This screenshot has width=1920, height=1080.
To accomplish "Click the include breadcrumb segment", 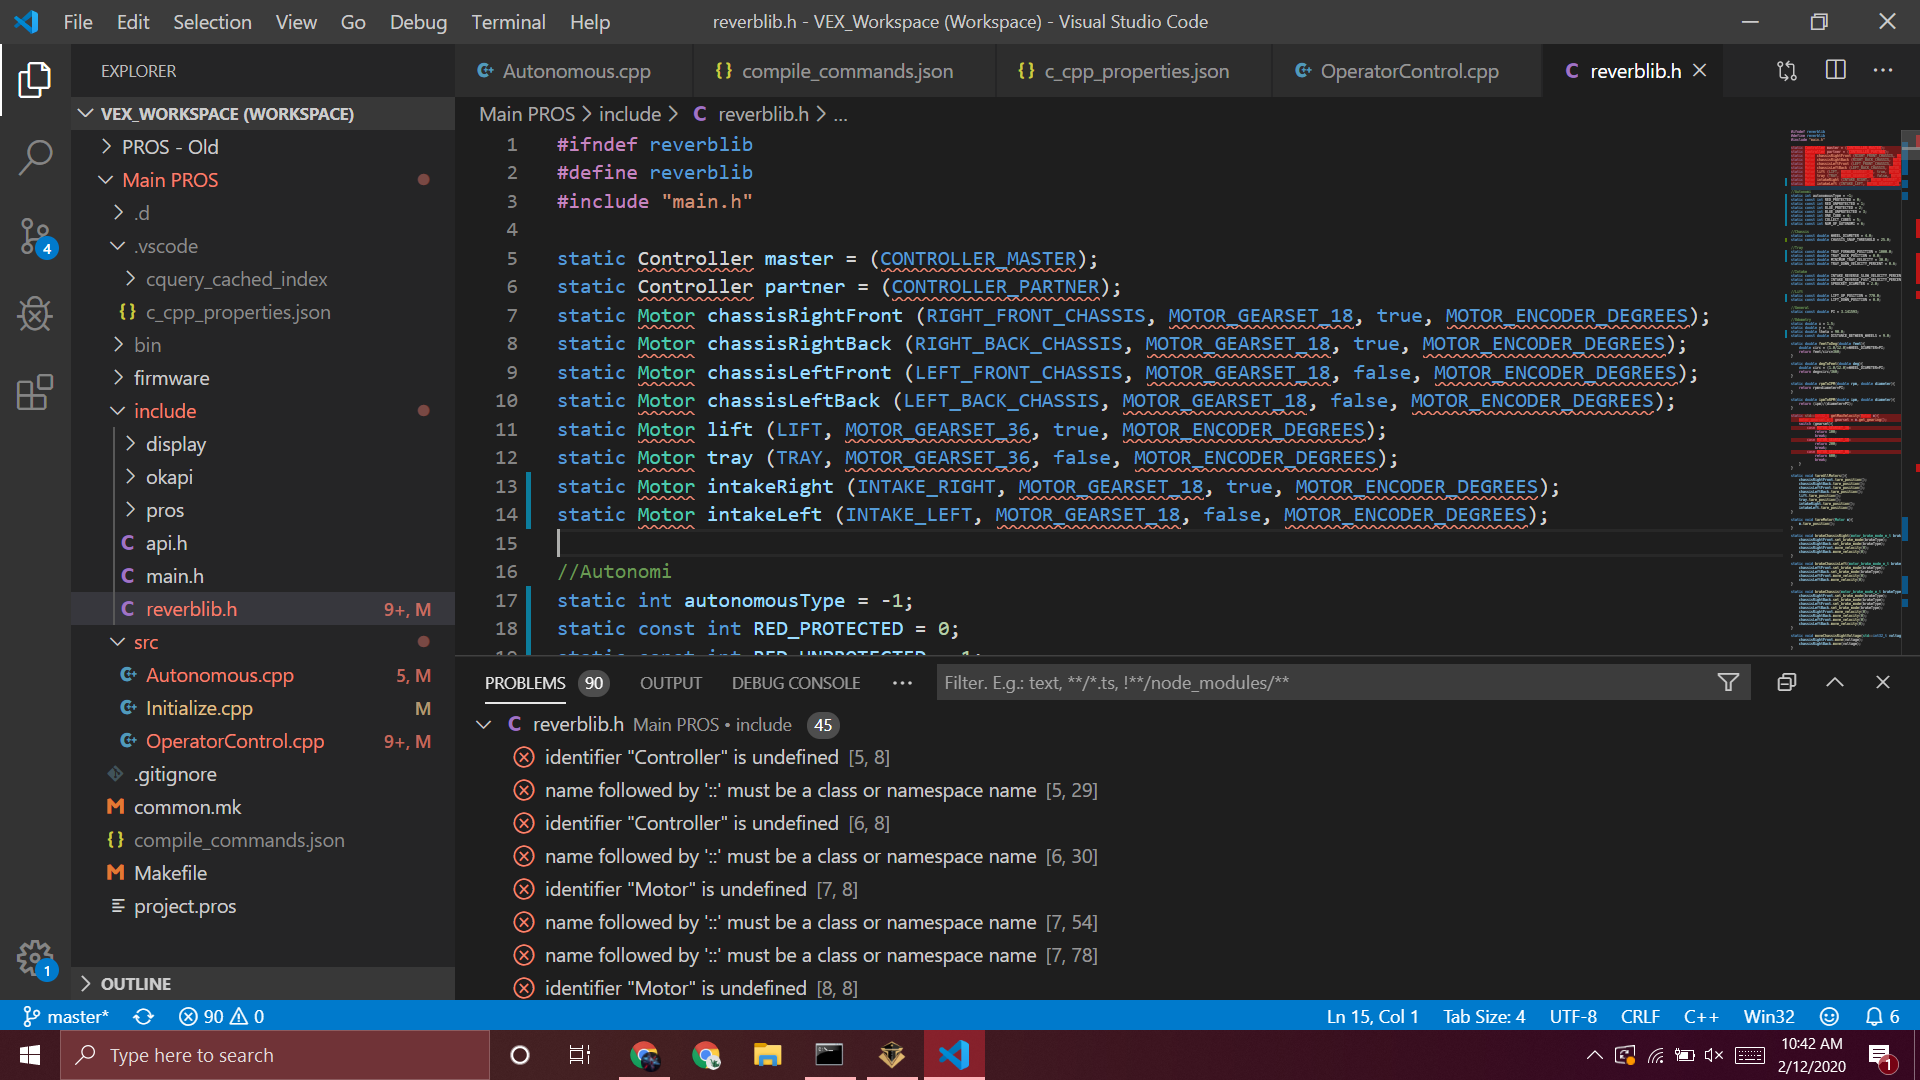I will coord(629,114).
